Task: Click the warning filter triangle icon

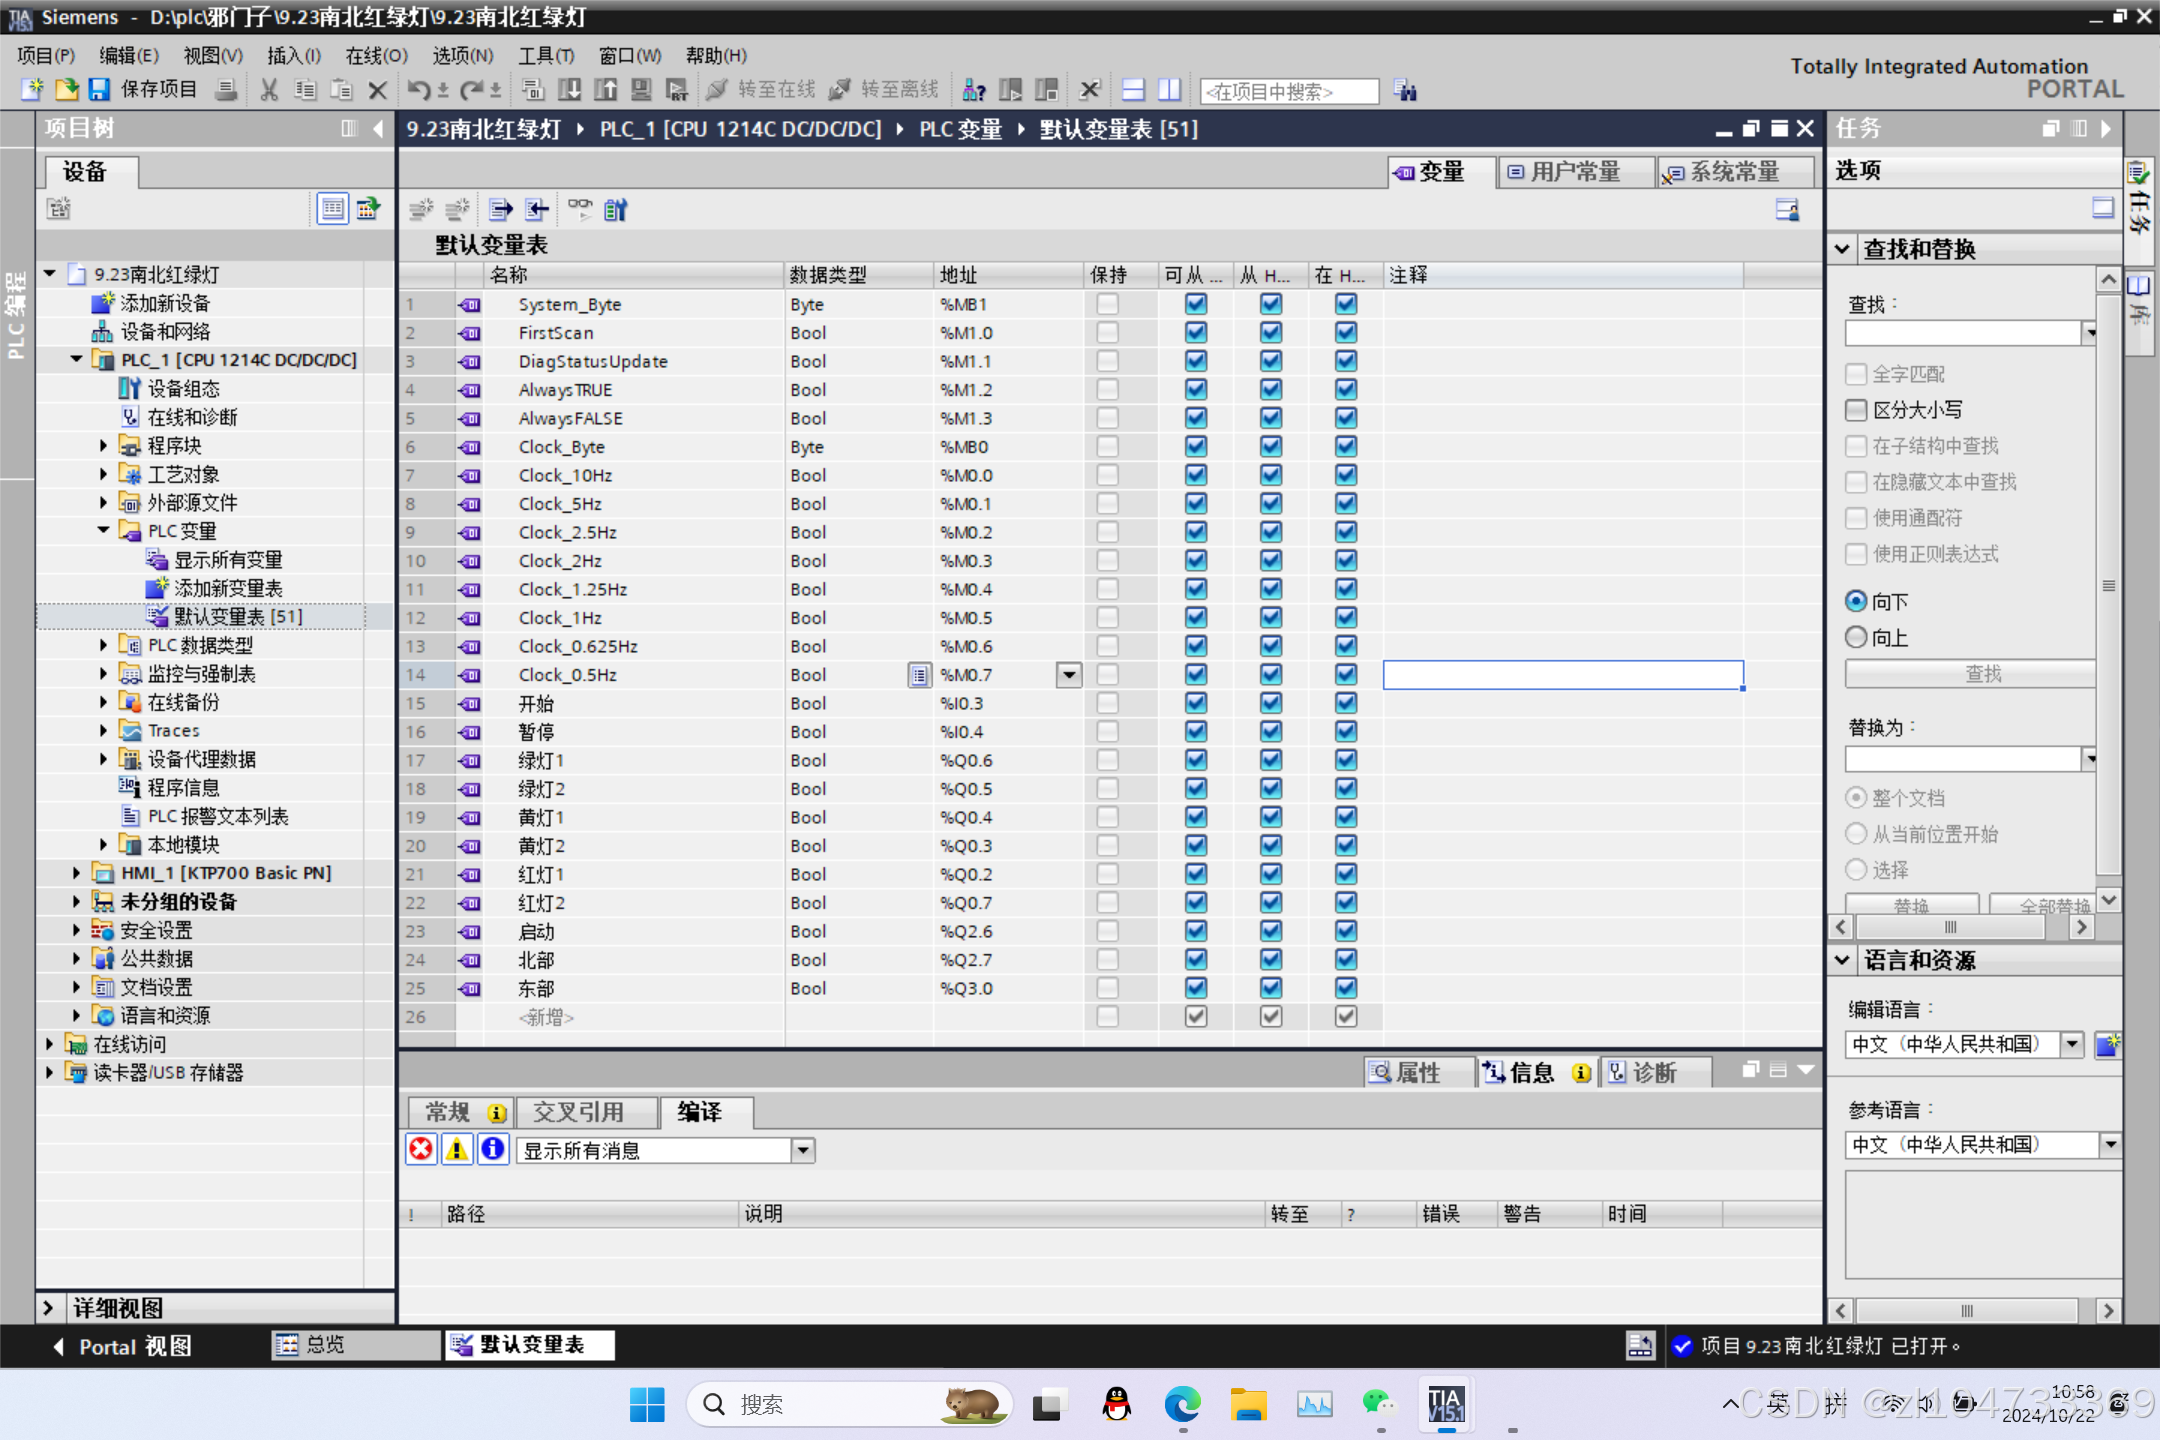Action: 457,1149
